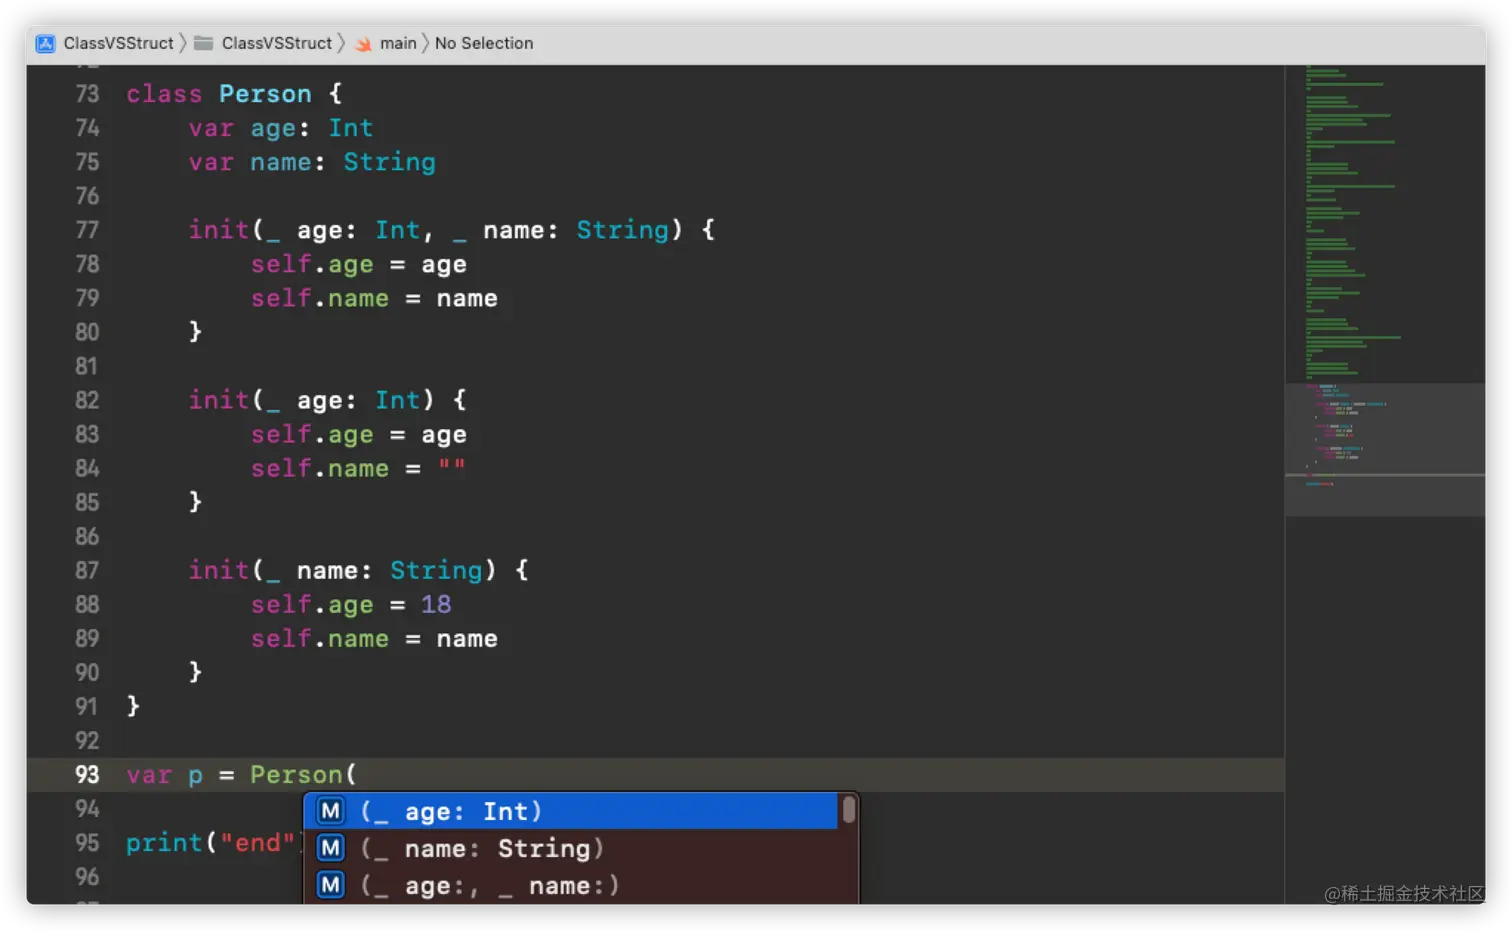
Task: Click the M icon for (_ name: String)
Action: tap(331, 848)
